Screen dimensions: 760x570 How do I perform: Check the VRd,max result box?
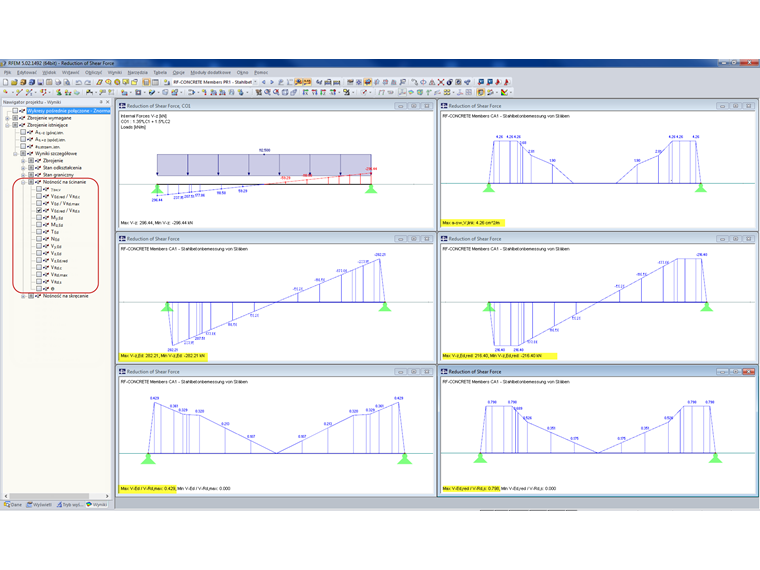39,274
